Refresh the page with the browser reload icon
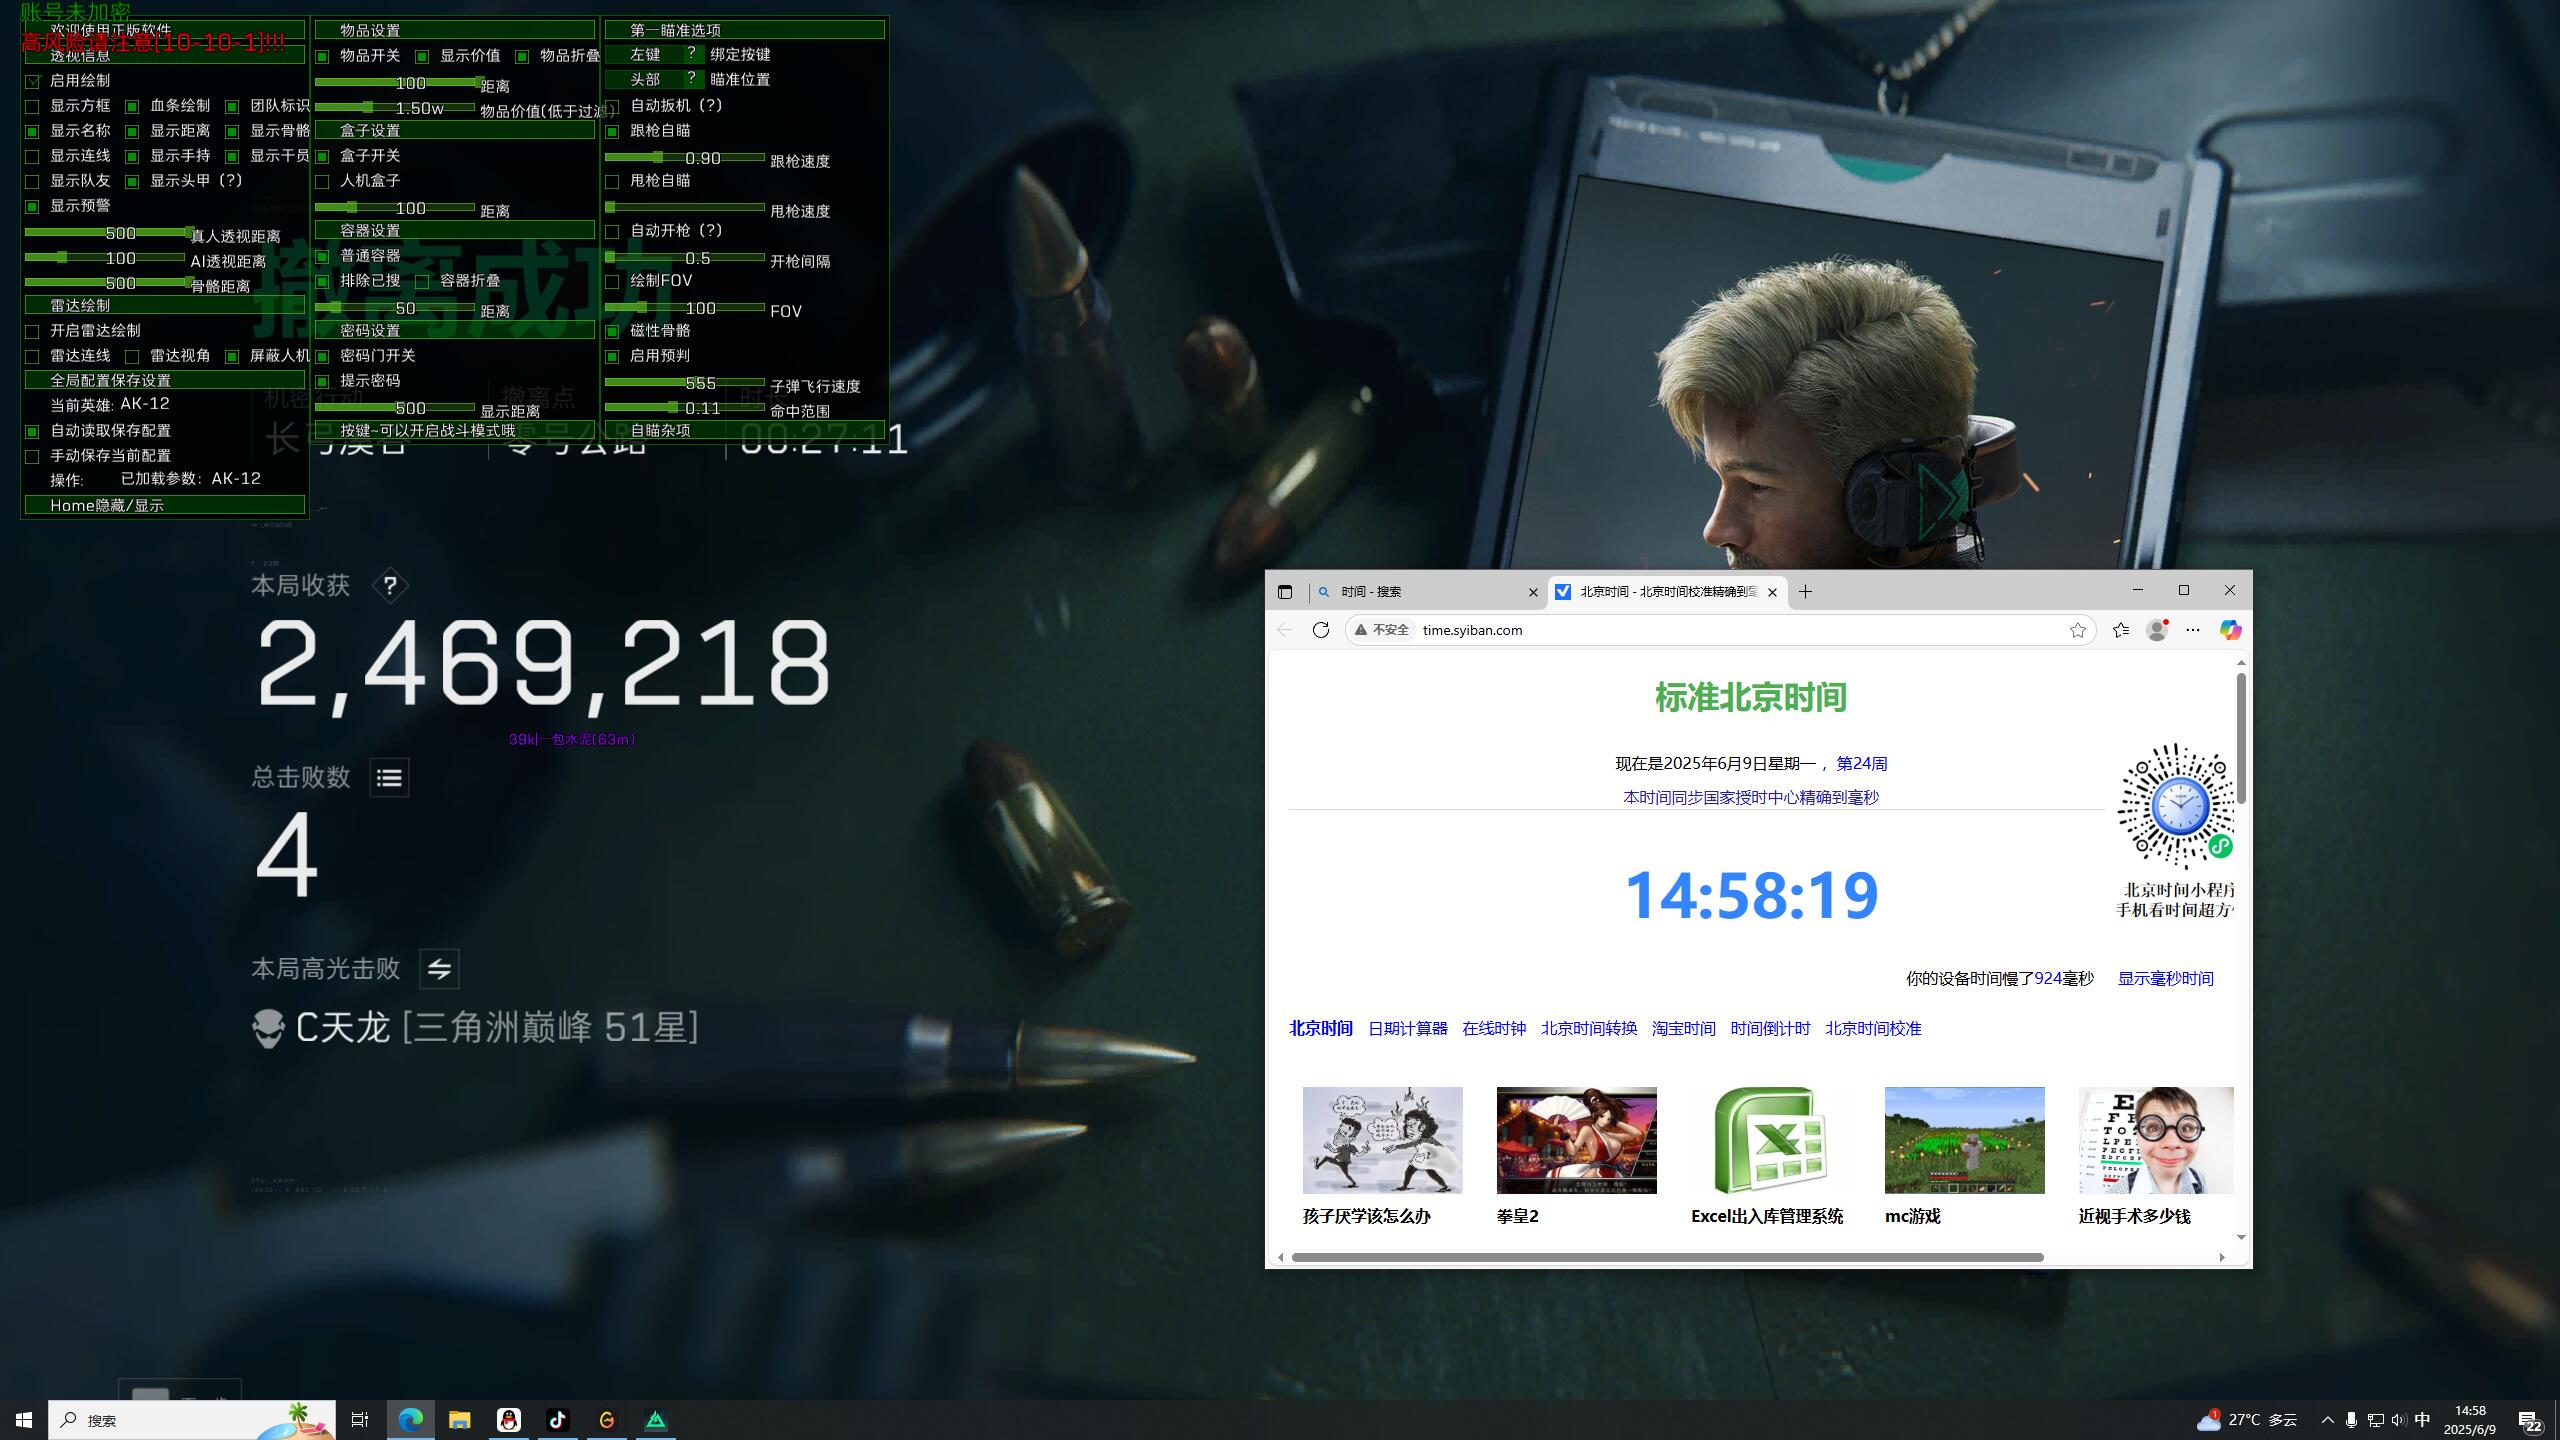 pos(1321,630)
